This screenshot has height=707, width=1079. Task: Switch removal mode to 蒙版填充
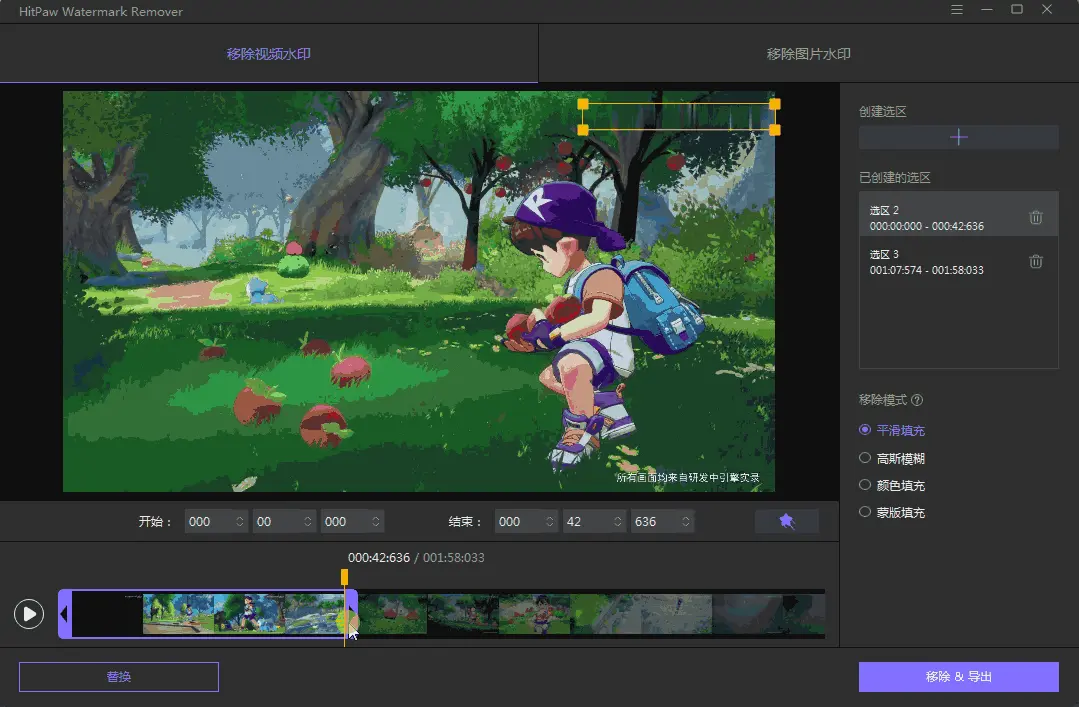click(x=864, y=511)
